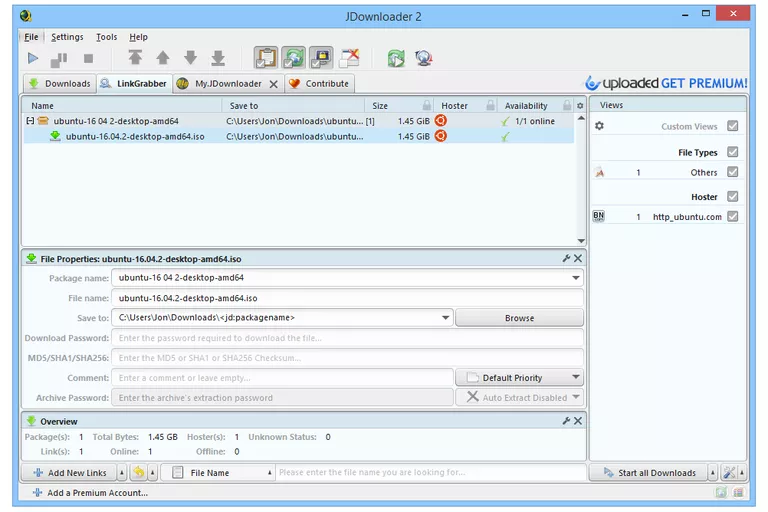This screenshot has height=512, width=768.
Task: Click the LinkGrabber list scrollbar down arrow
Action: (x=581, y=241)
